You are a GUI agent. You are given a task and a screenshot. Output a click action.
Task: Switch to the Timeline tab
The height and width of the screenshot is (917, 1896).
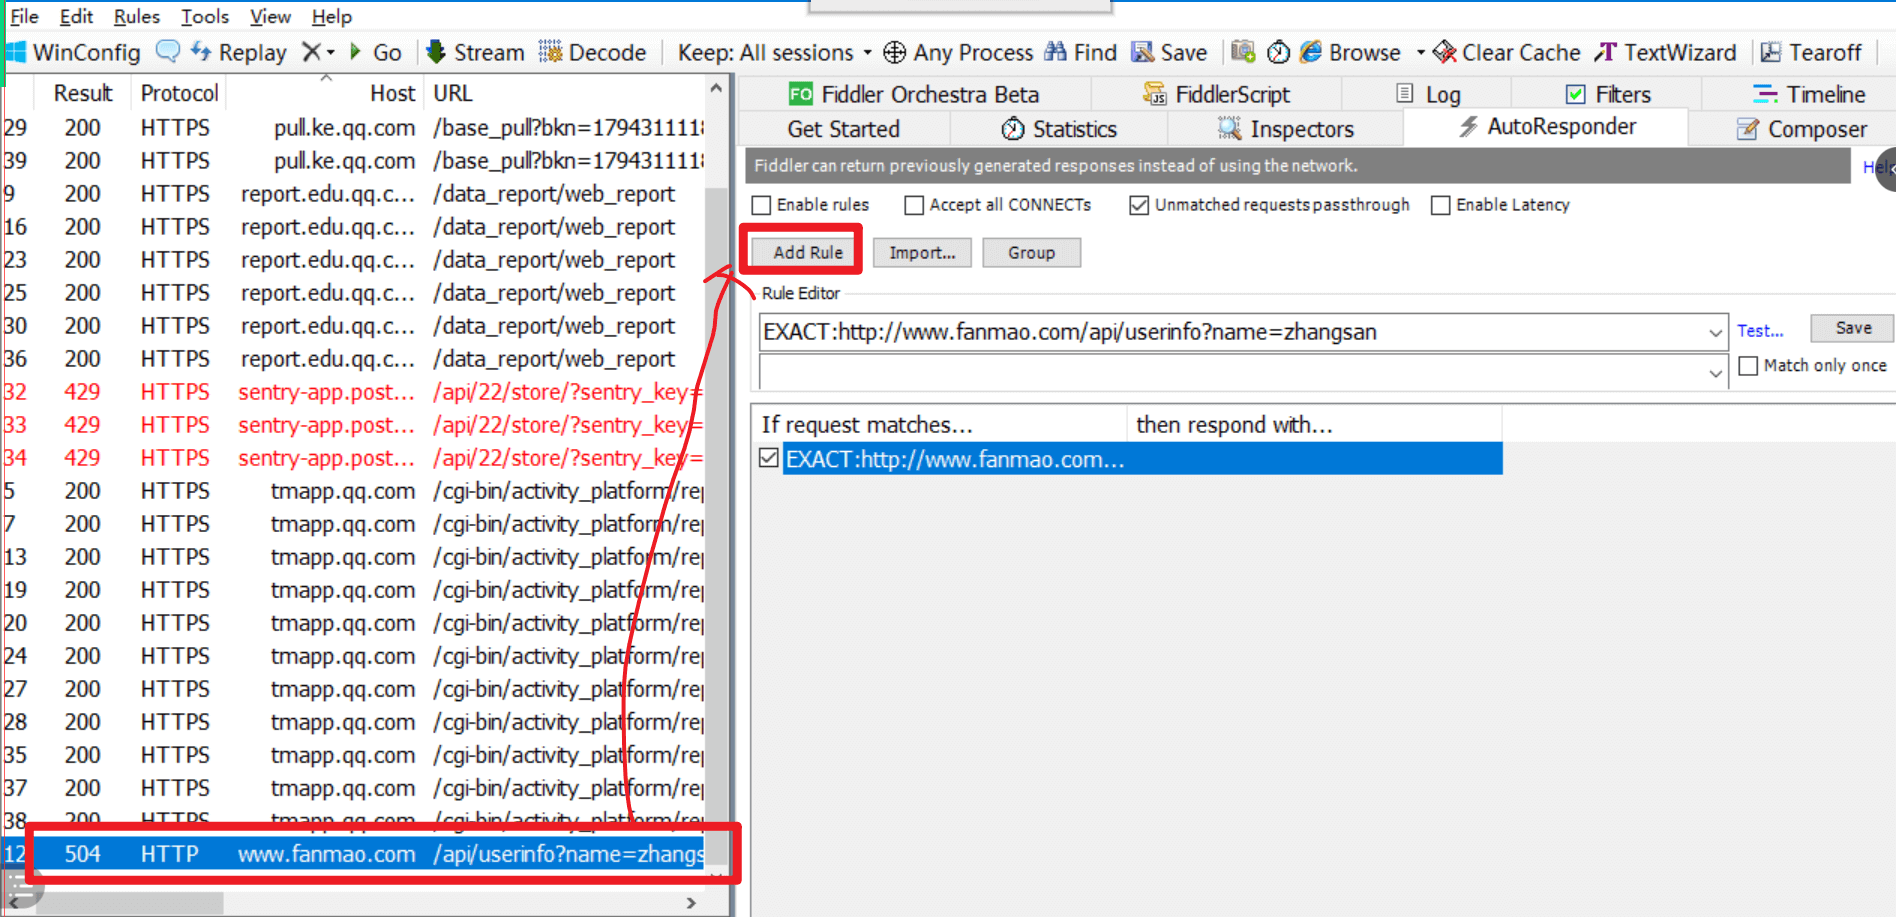point(1809,94)
